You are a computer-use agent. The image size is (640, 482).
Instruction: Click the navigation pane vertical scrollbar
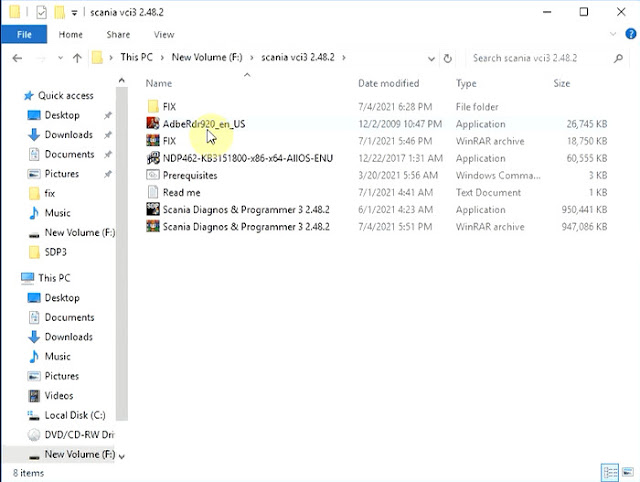pos(122,253)
